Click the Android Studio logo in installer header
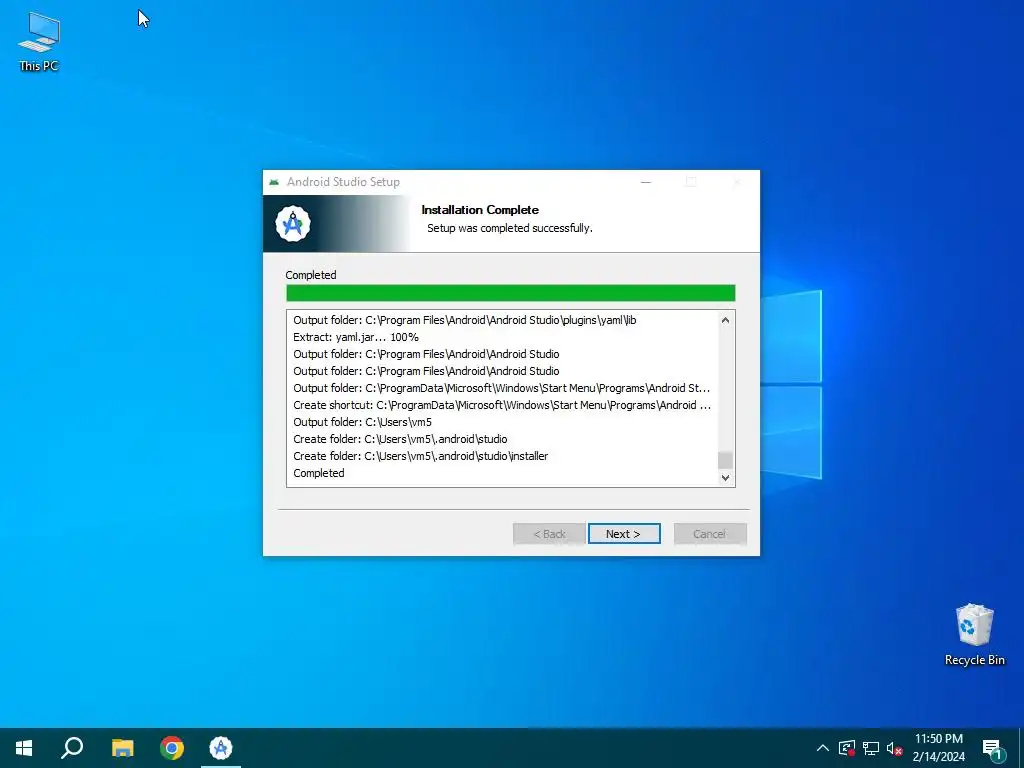 click(x=293, y=224)
